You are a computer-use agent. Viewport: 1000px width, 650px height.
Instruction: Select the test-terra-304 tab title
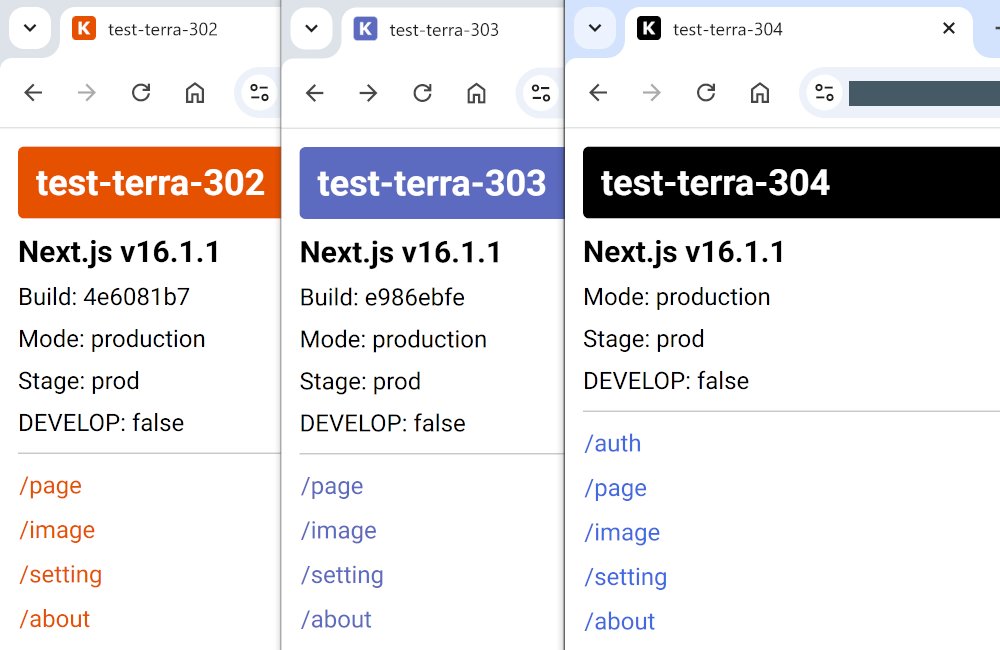coord(728,29)
